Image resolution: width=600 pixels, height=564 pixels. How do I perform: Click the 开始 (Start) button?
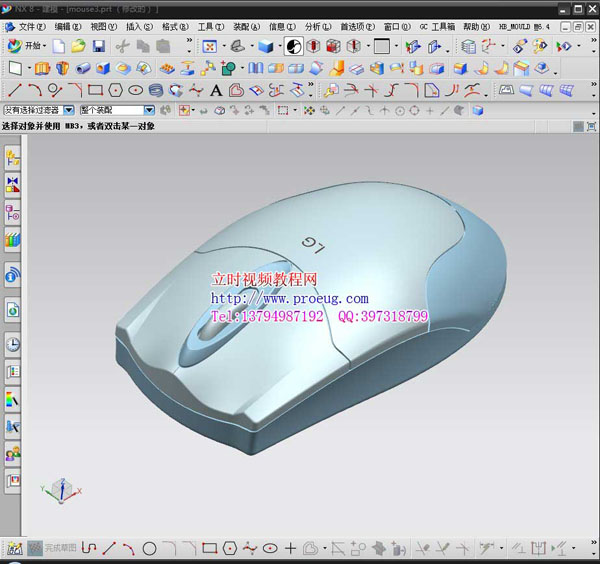click(x=27, y=46)
